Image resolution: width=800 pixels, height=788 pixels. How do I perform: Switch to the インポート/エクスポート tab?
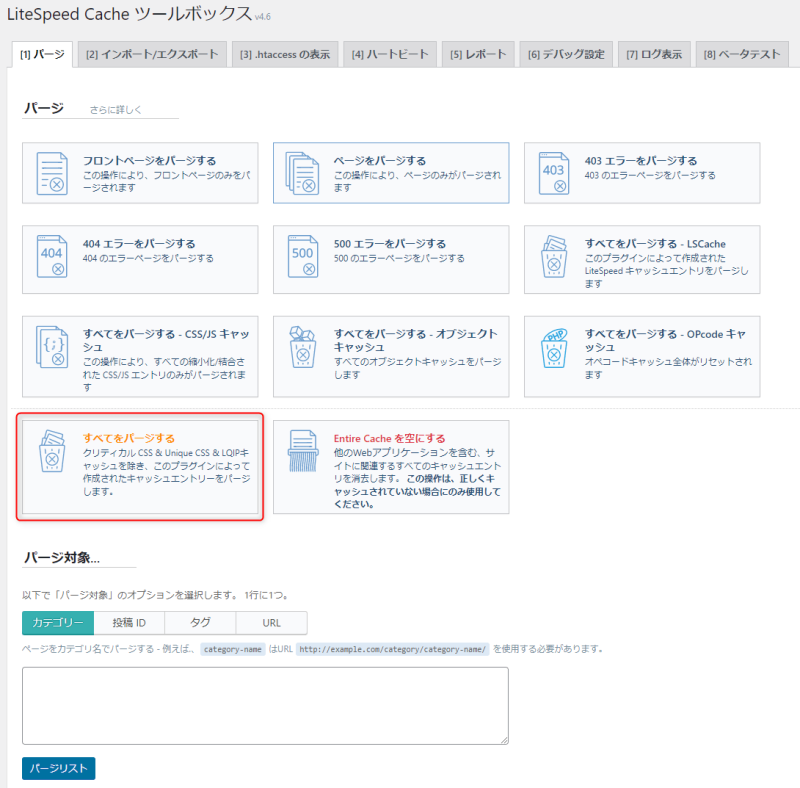[151, 54]
